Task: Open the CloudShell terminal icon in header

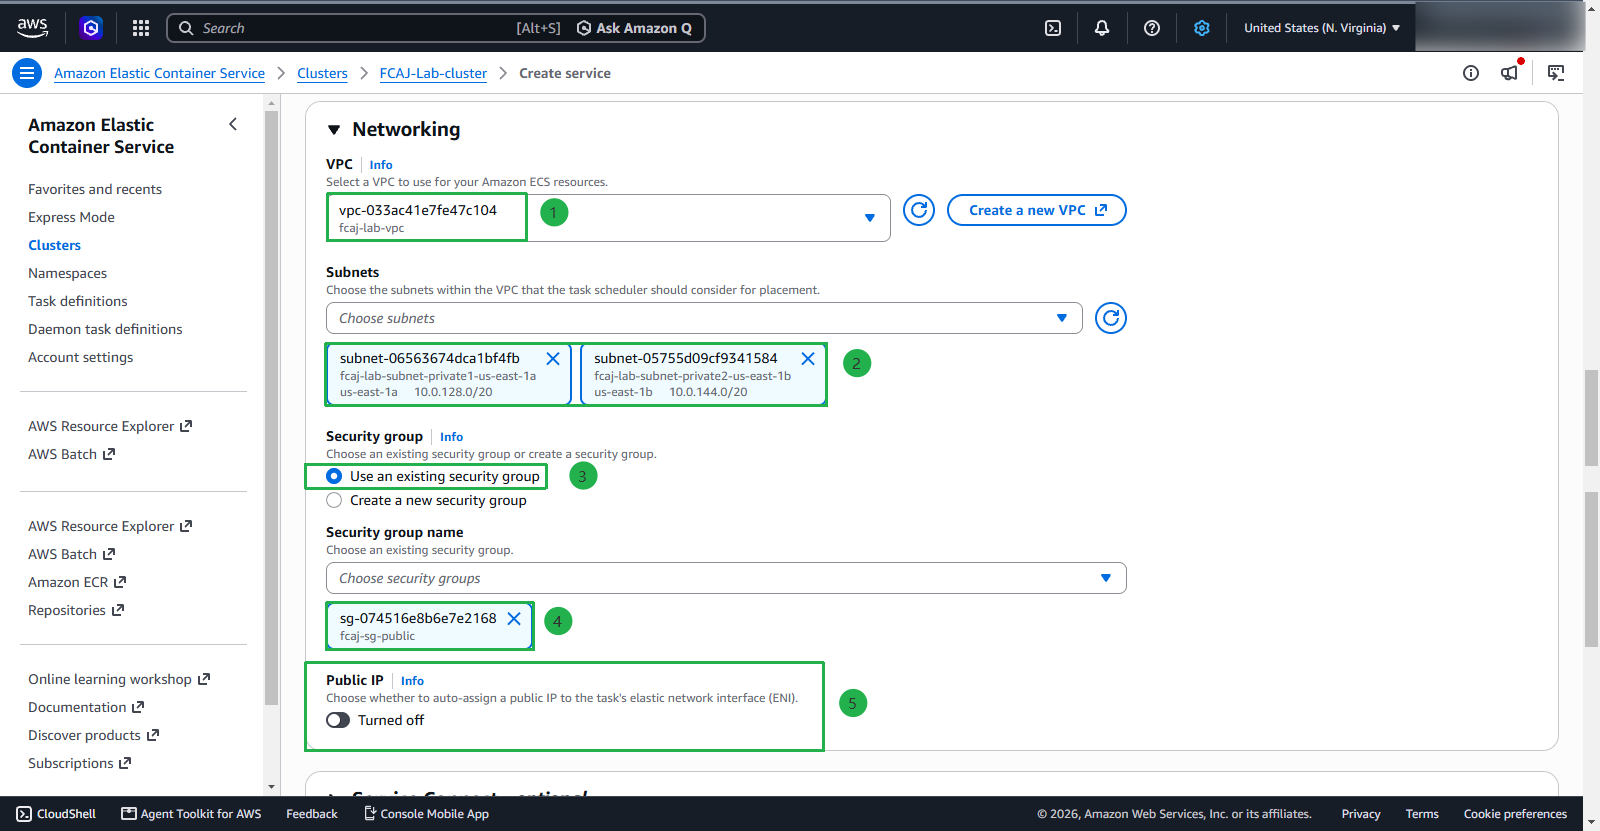Action: pyautogui.click(x=1053, y=28)
